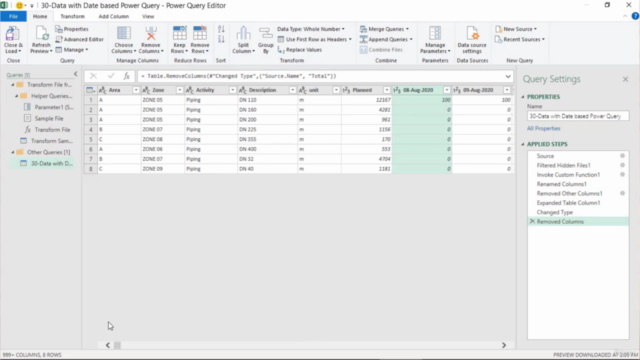Screen dimensions: 640x360
Task: Click the Split Column icon
Action: pyautogui.click(x=243, y=34)
